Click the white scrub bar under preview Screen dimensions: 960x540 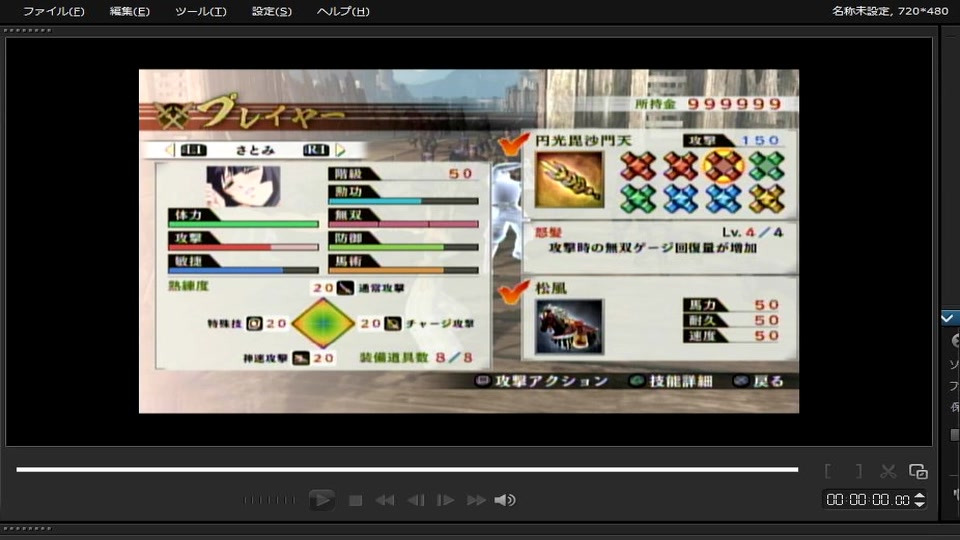[407, 470]
